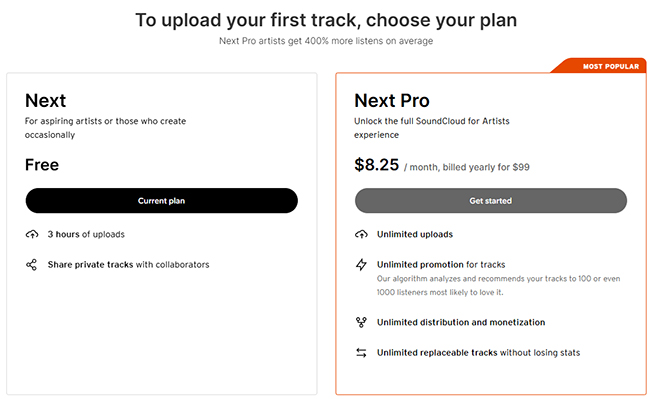Click the replace arrows icon
650x399 pixels.
pos(361,353)
